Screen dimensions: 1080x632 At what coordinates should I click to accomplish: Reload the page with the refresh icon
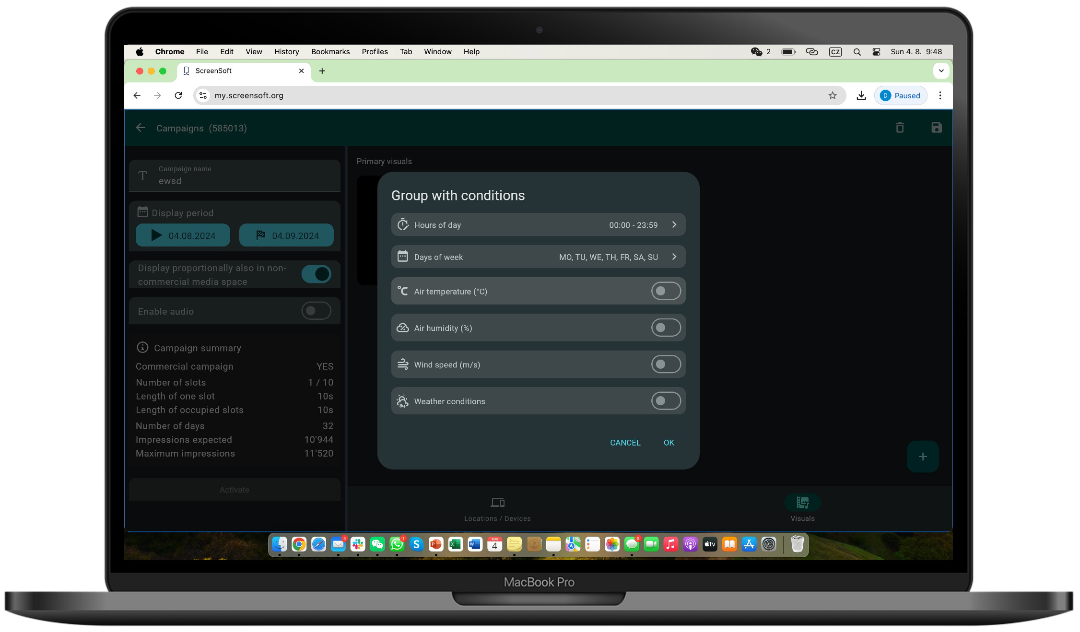click(x=179, y=96)
